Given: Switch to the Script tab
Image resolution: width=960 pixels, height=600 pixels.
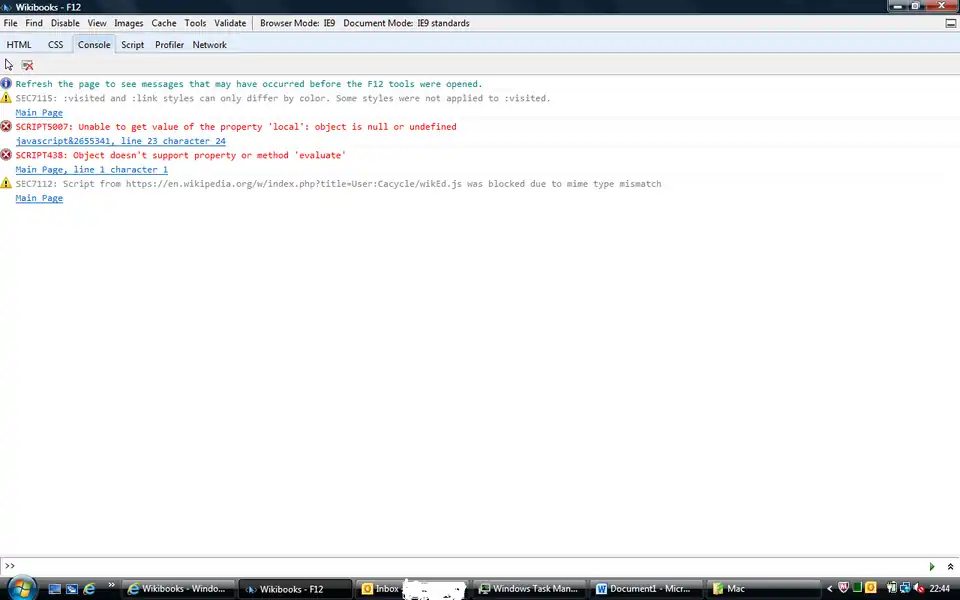Looking at the screenshot, I should pyautogui.click(x=132, y=44).
